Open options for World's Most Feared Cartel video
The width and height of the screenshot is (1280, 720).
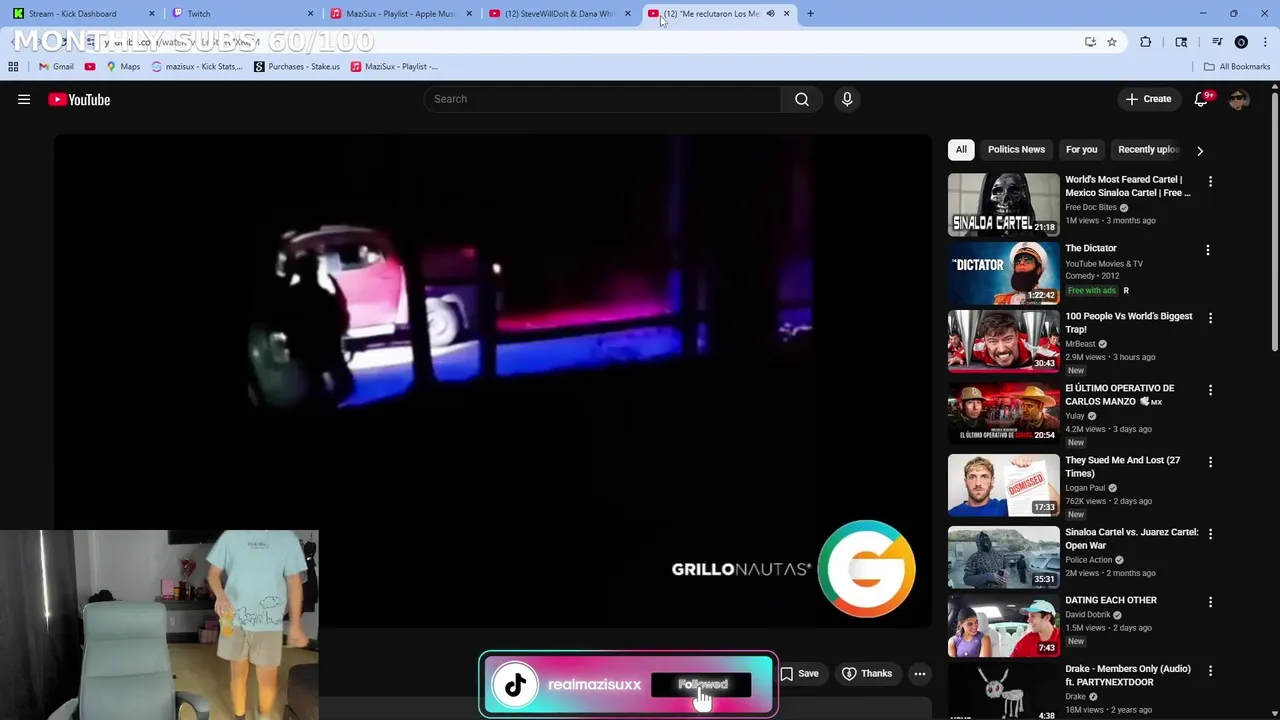click(1210, 182)
